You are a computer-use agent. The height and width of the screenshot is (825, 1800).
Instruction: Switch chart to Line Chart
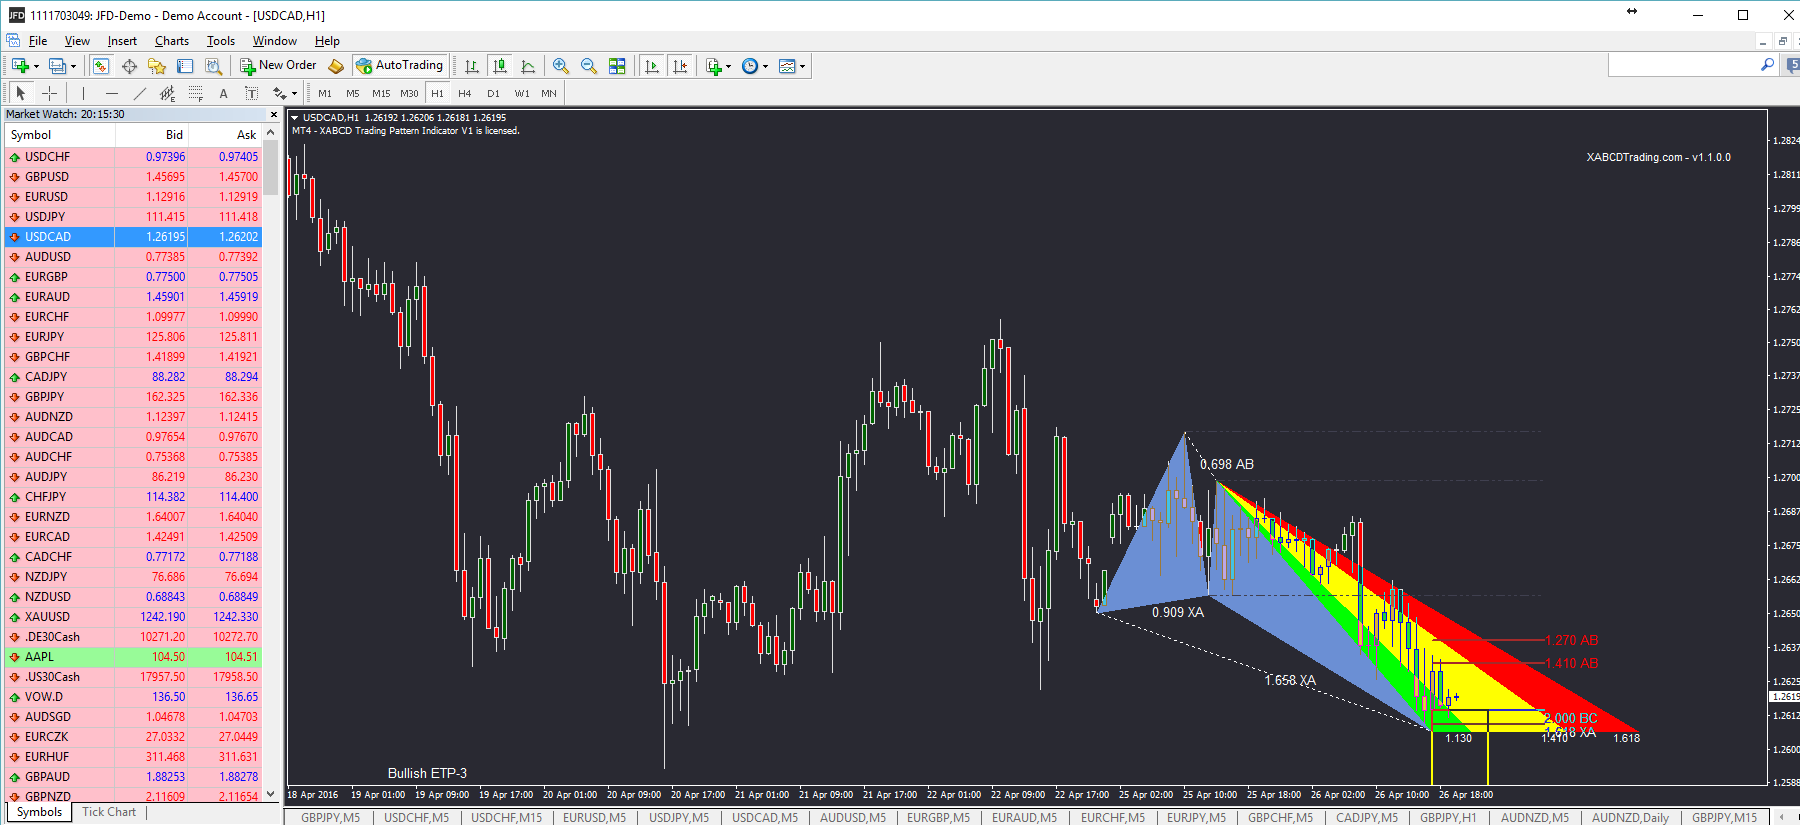(528, 66)
